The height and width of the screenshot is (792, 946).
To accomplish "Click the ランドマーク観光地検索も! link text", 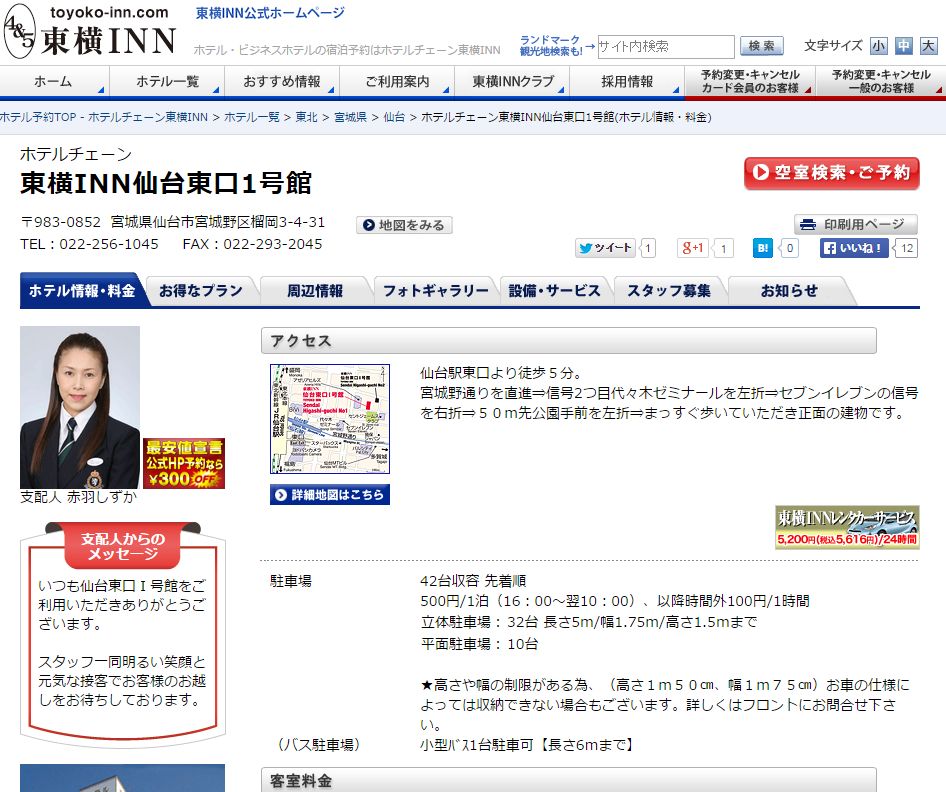I will 551,46.
